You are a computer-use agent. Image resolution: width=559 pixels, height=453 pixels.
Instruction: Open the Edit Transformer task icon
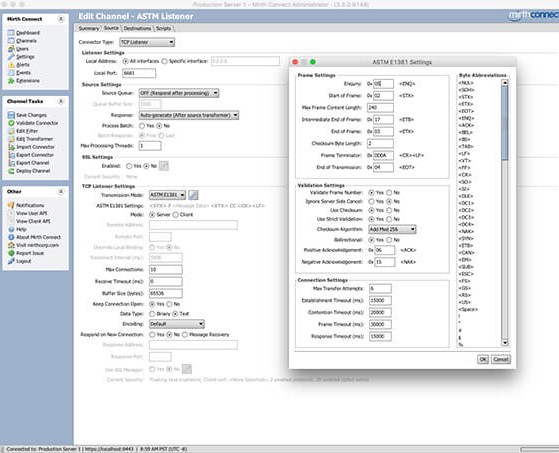[11, 139]
